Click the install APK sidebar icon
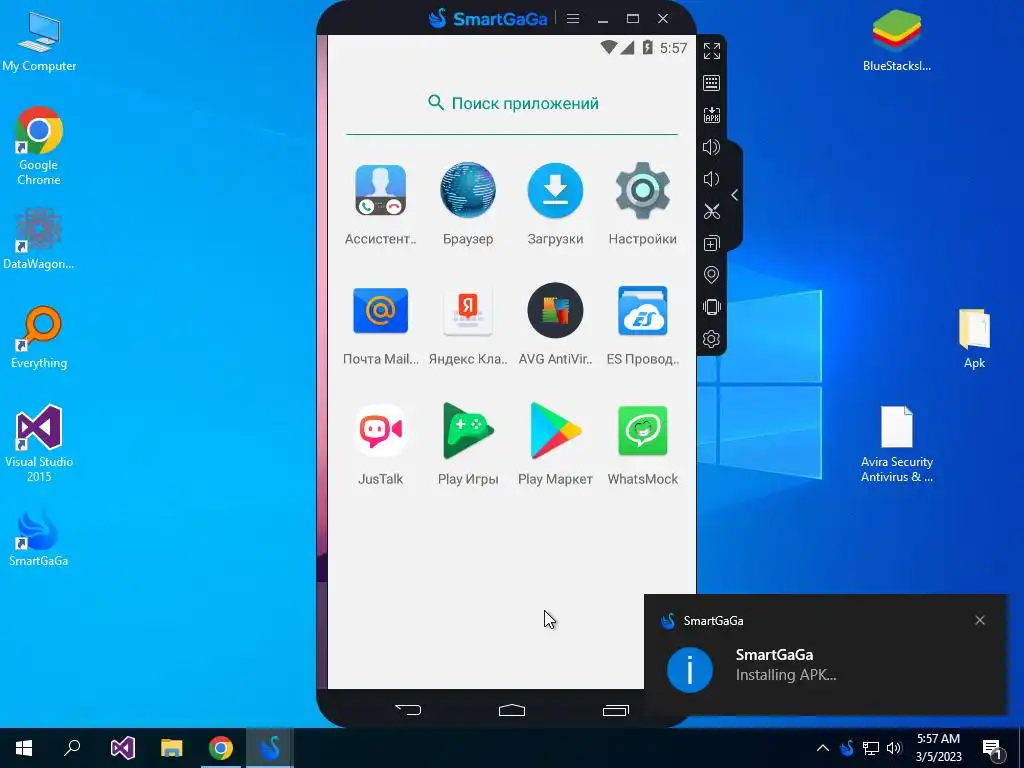 click(x=712, y=115)
